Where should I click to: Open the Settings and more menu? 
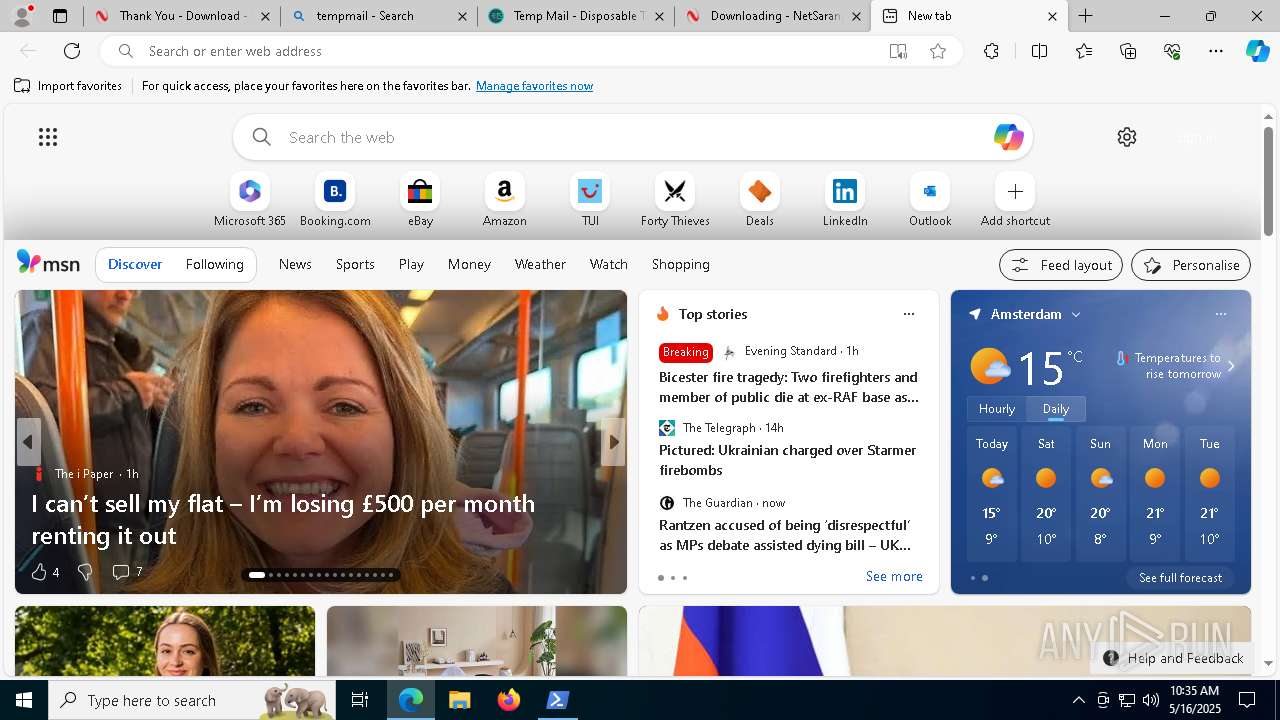coord(1216,51)
